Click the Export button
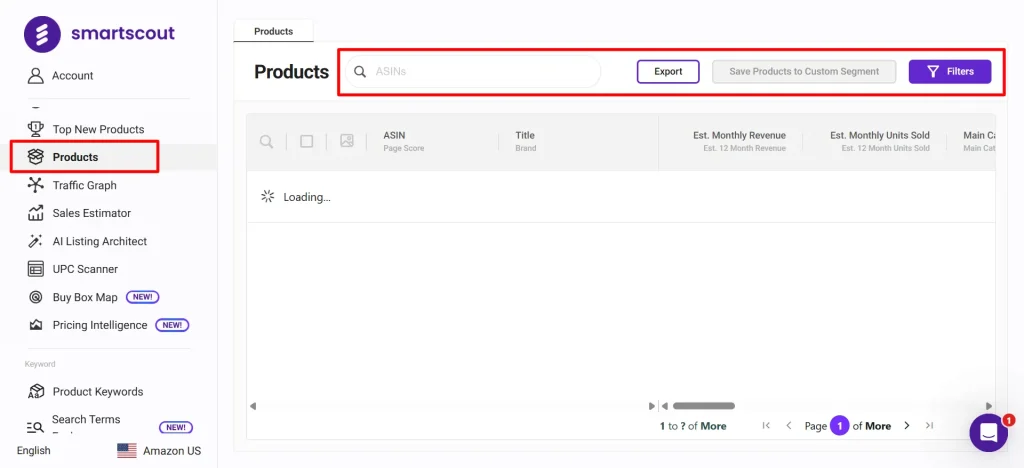 [668, 72]
